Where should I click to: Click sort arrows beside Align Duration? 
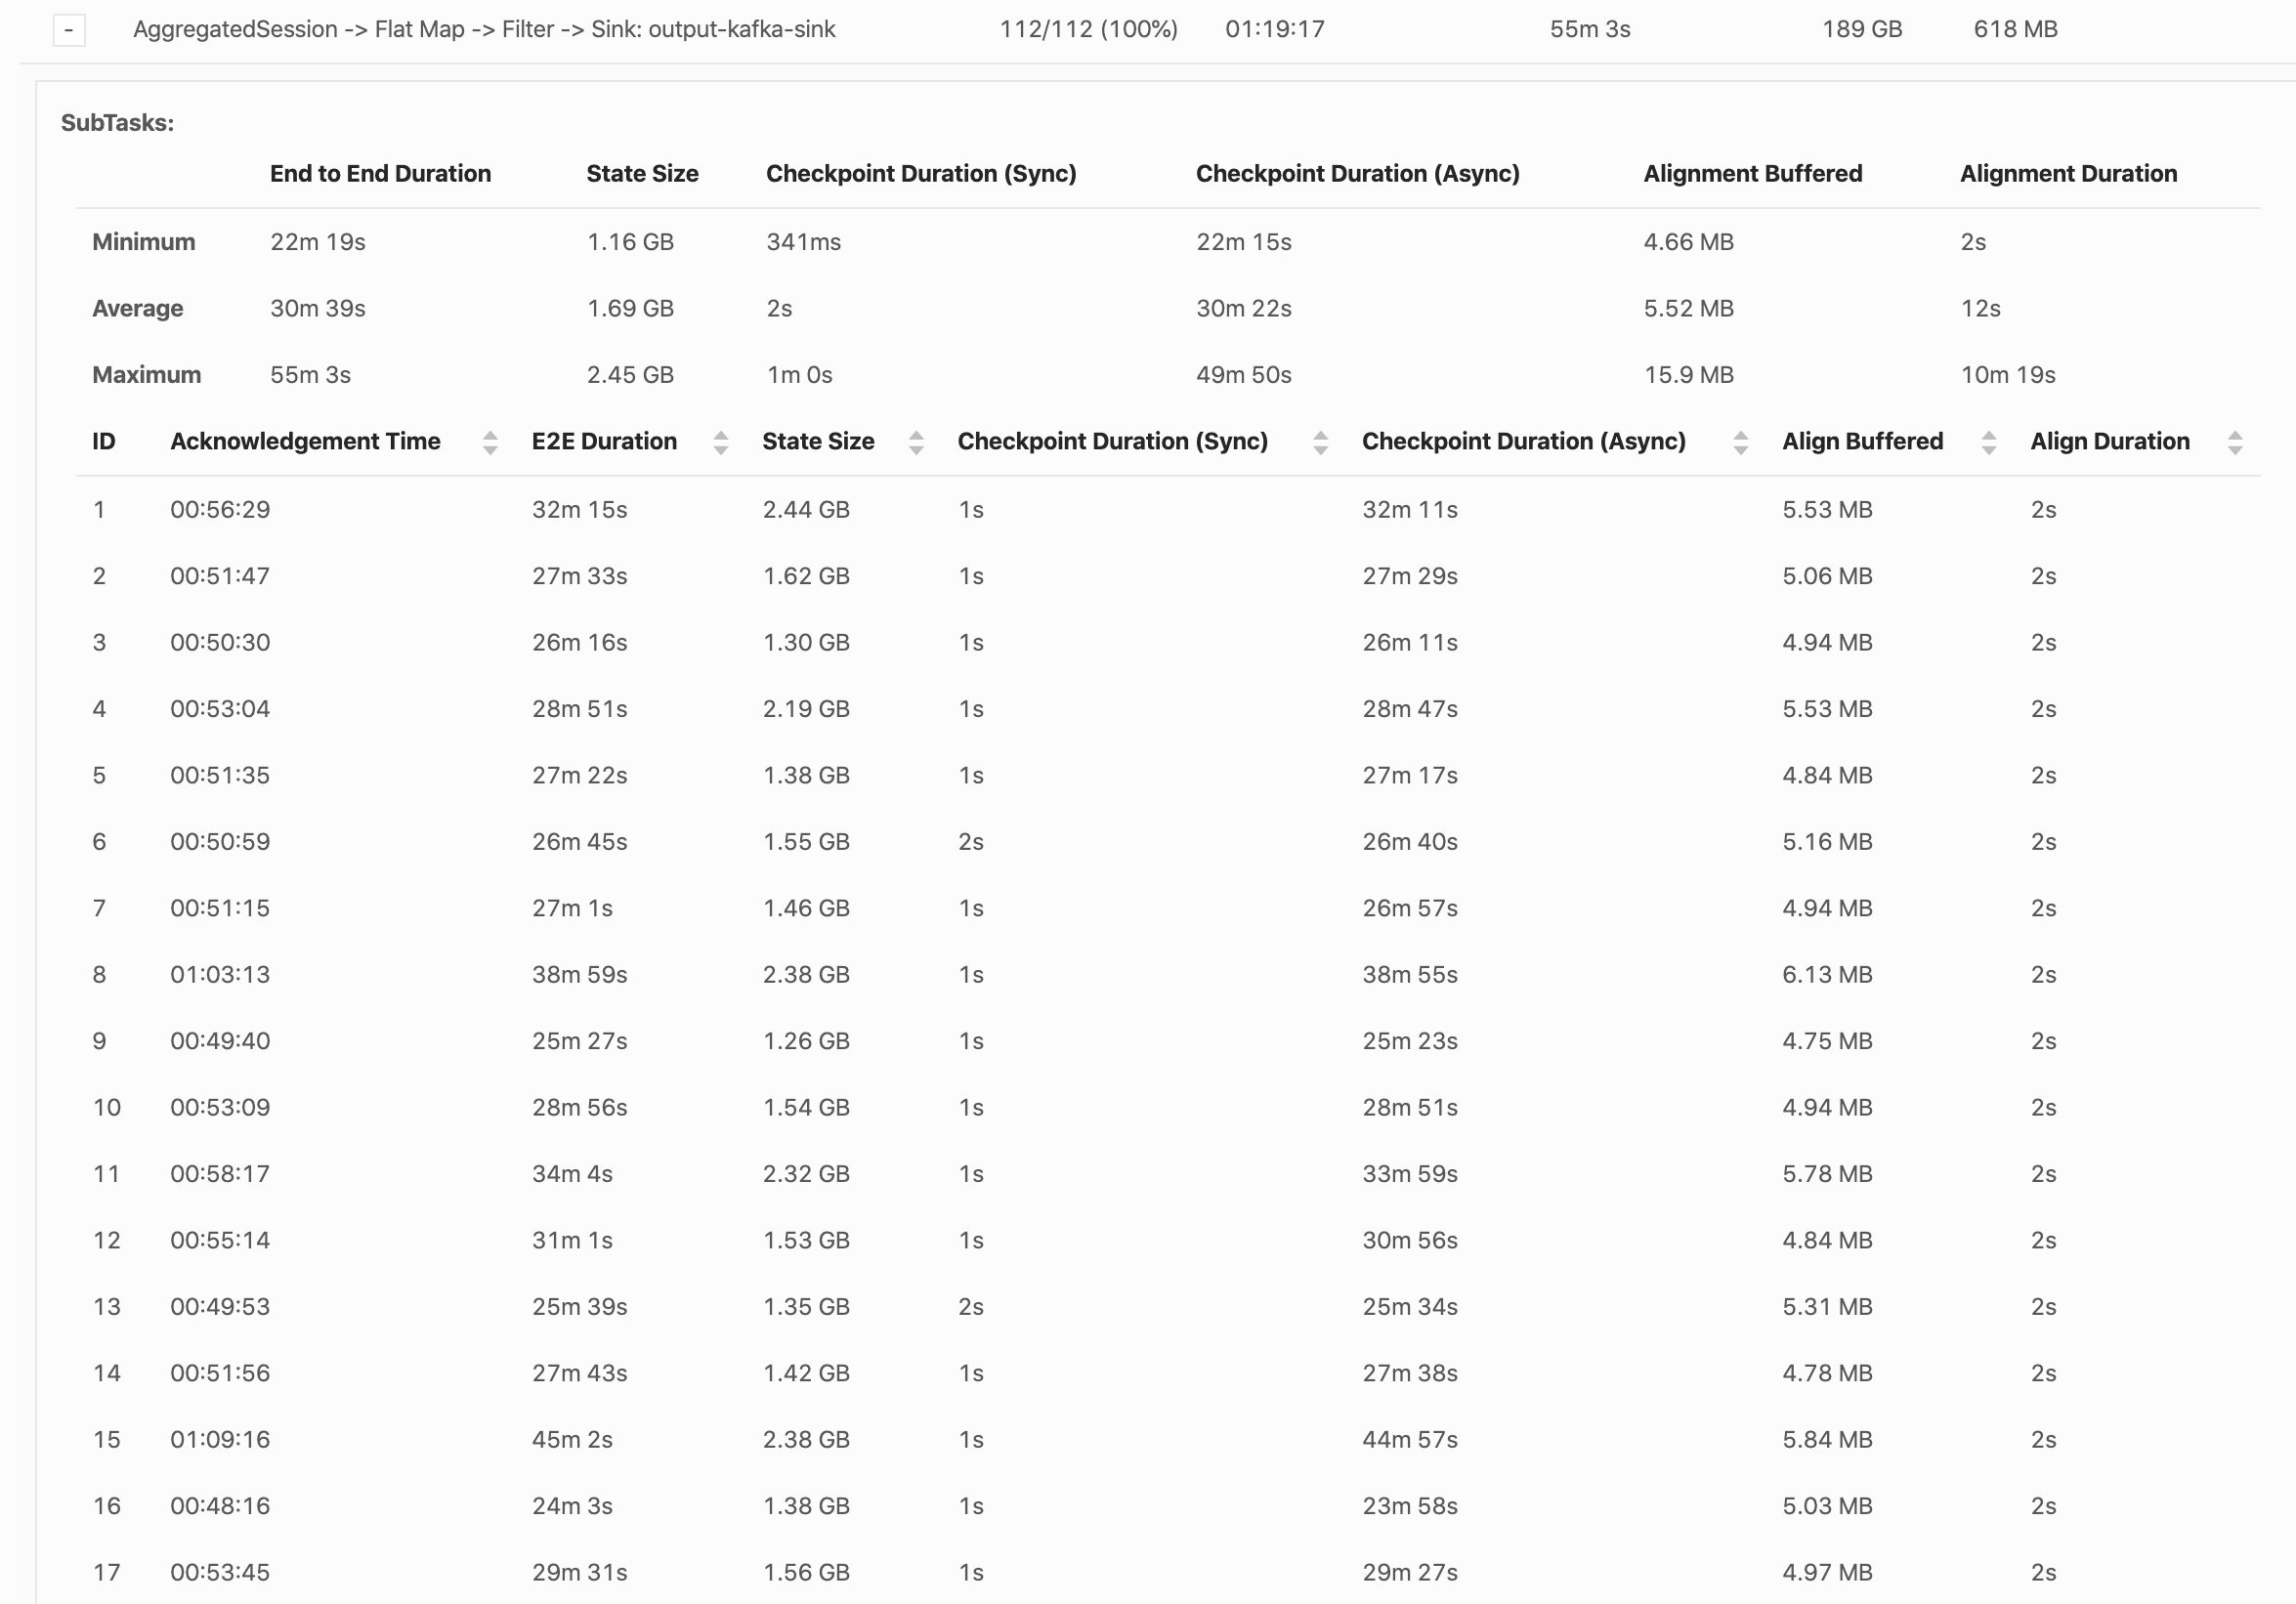click(x=2234, y=442)
